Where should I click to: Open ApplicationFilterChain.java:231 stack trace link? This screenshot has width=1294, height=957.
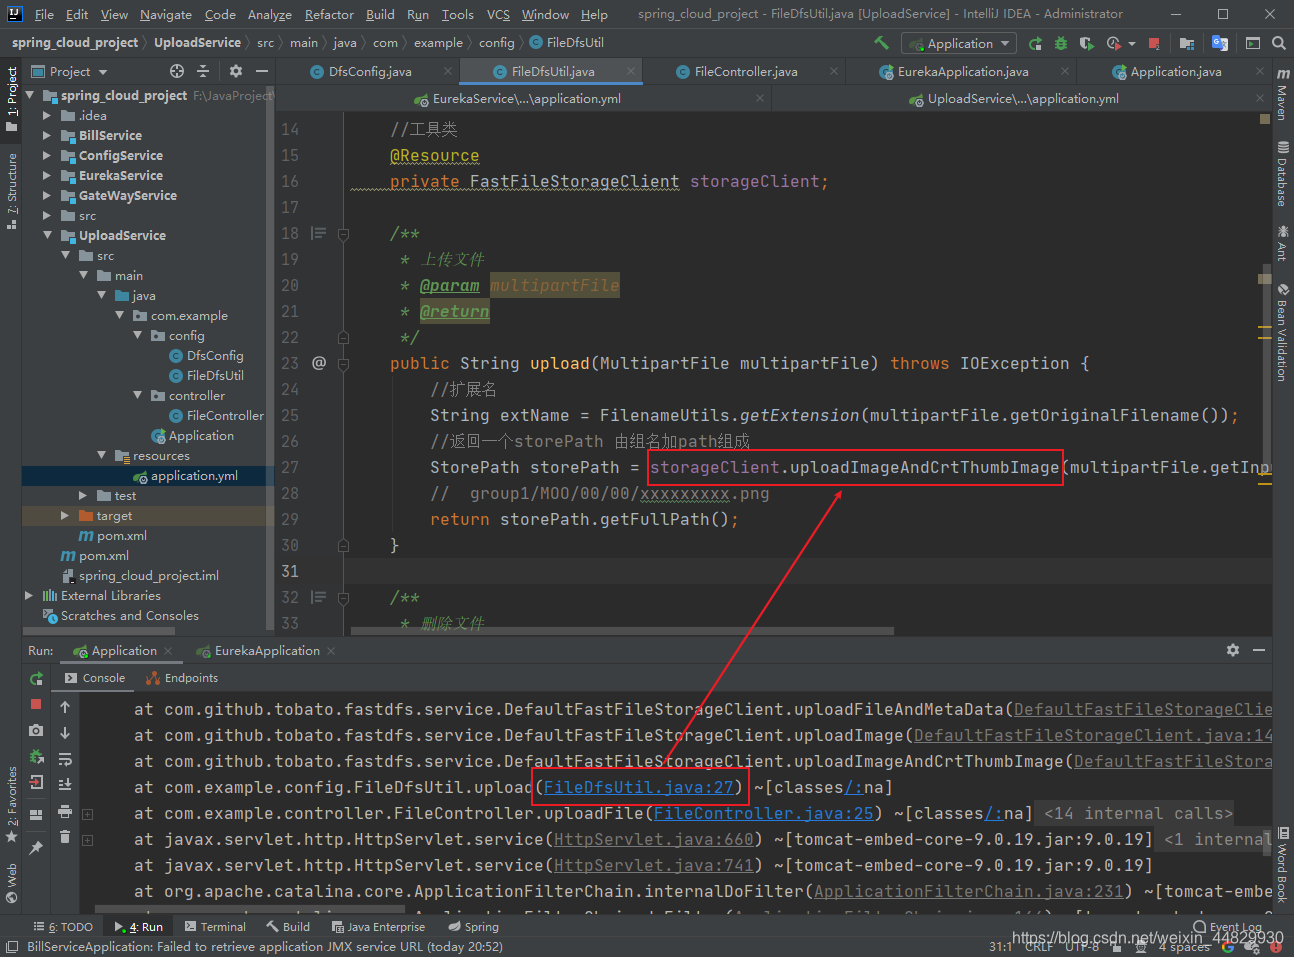[x=968, y=891]
